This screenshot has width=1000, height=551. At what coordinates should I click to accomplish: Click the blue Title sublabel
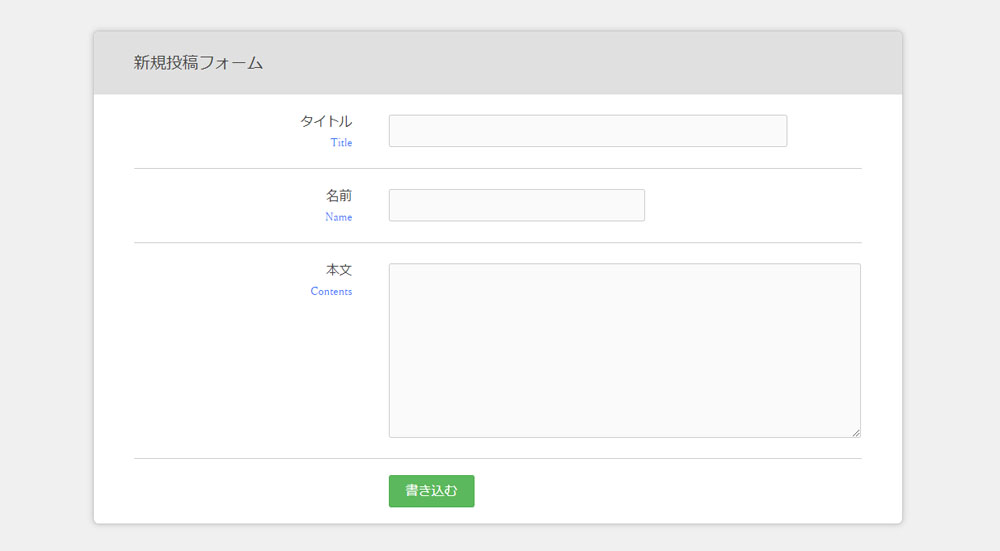click(341, 143)
